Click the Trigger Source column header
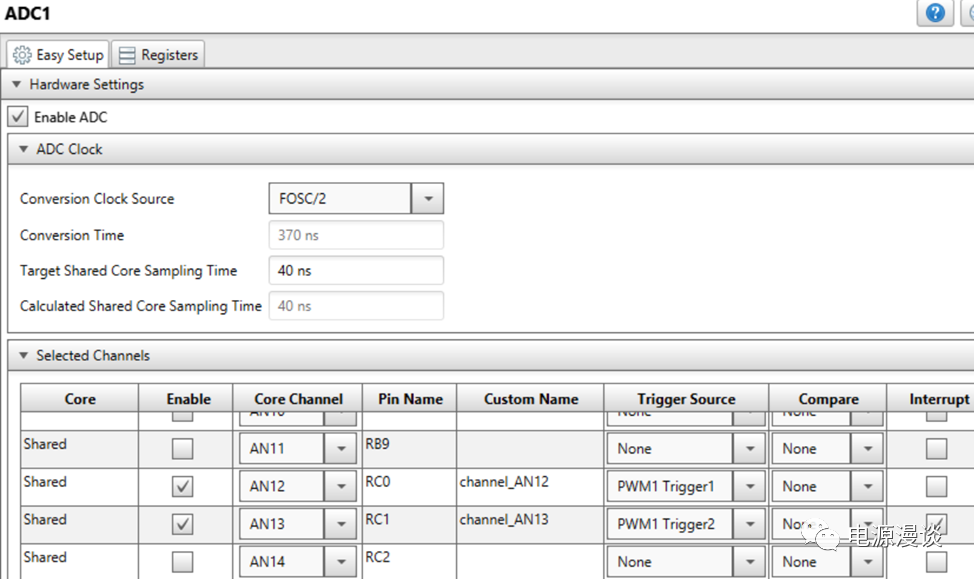This screenshot has width=974, height=579. coord(685,399)
